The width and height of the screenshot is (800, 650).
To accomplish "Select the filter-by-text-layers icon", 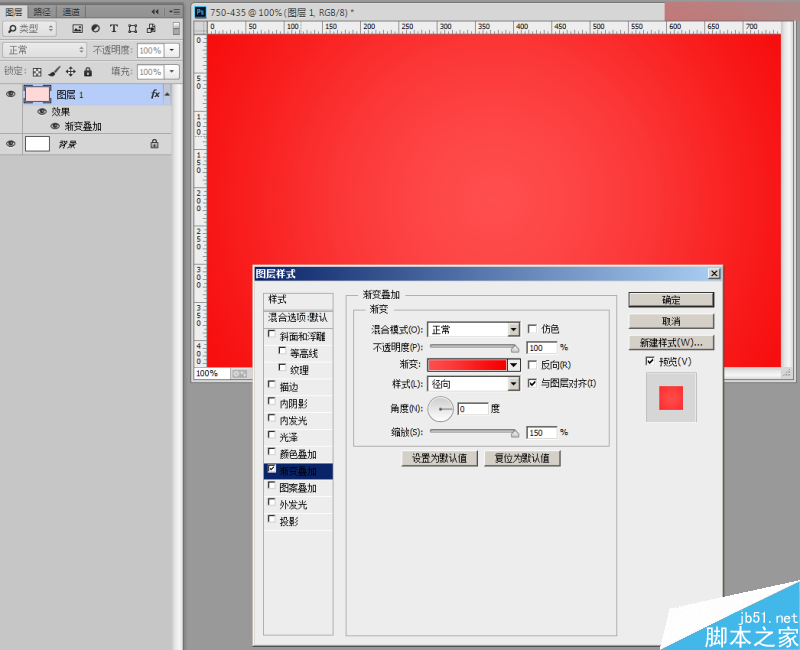I will tap(113, 28).
